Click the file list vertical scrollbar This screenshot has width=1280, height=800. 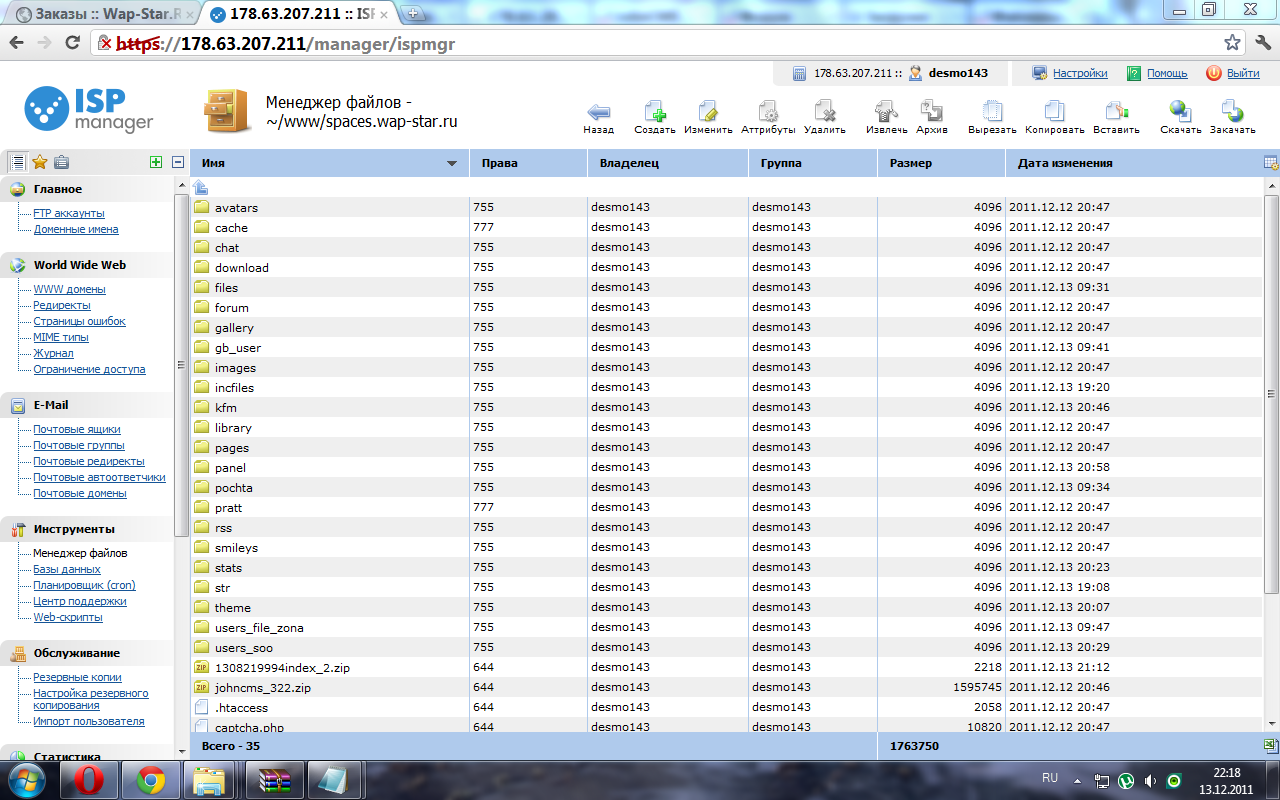coord(1271,400)
